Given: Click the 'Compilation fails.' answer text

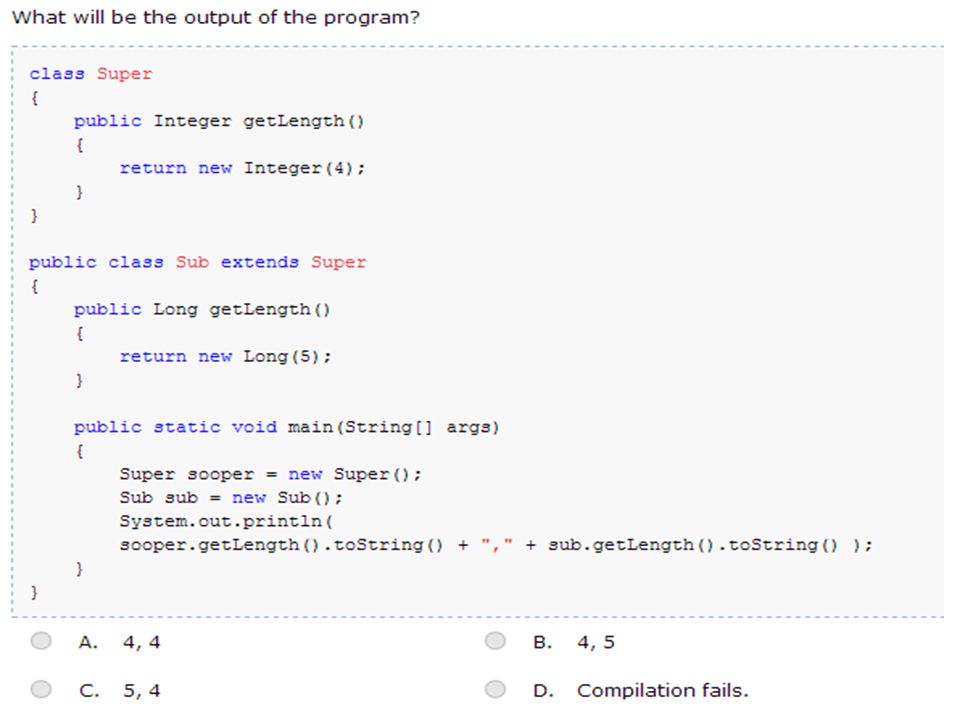Looking at the screenshot, I should 662,691.
